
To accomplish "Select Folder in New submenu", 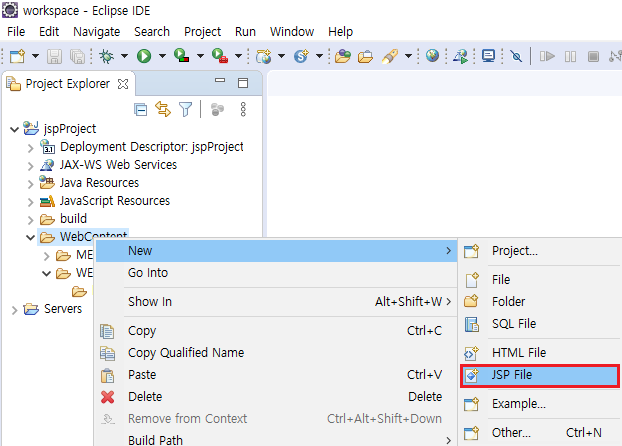I will pyautogui.click(x=540, y=302).
